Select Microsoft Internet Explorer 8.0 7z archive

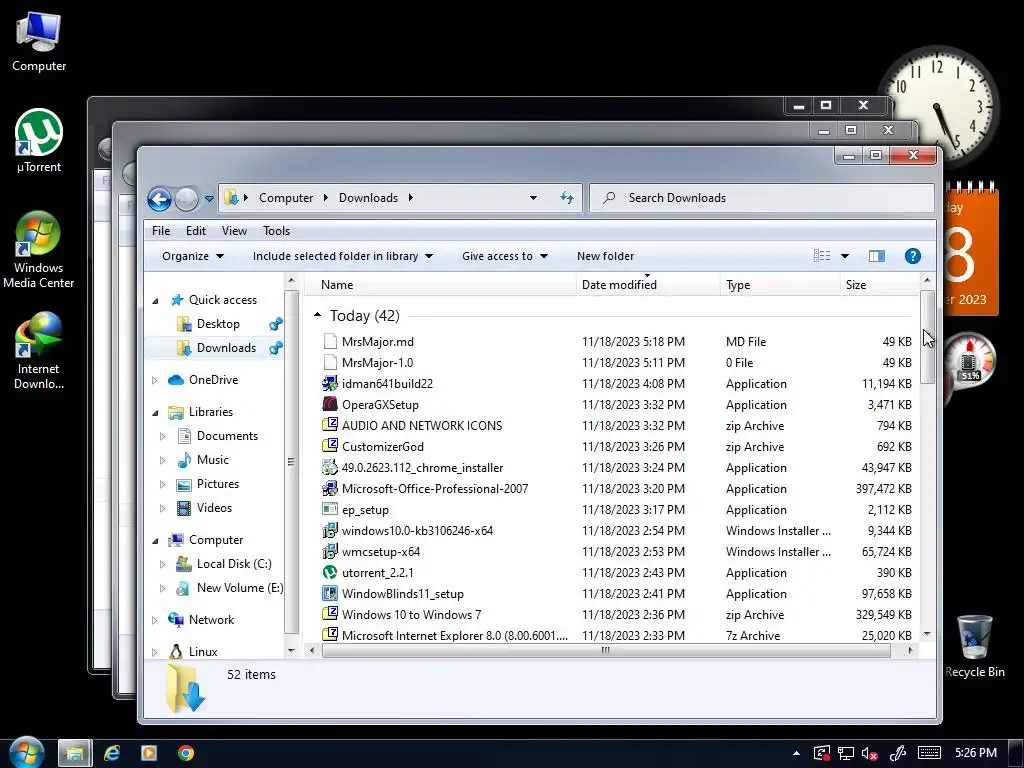pos(455,635)
